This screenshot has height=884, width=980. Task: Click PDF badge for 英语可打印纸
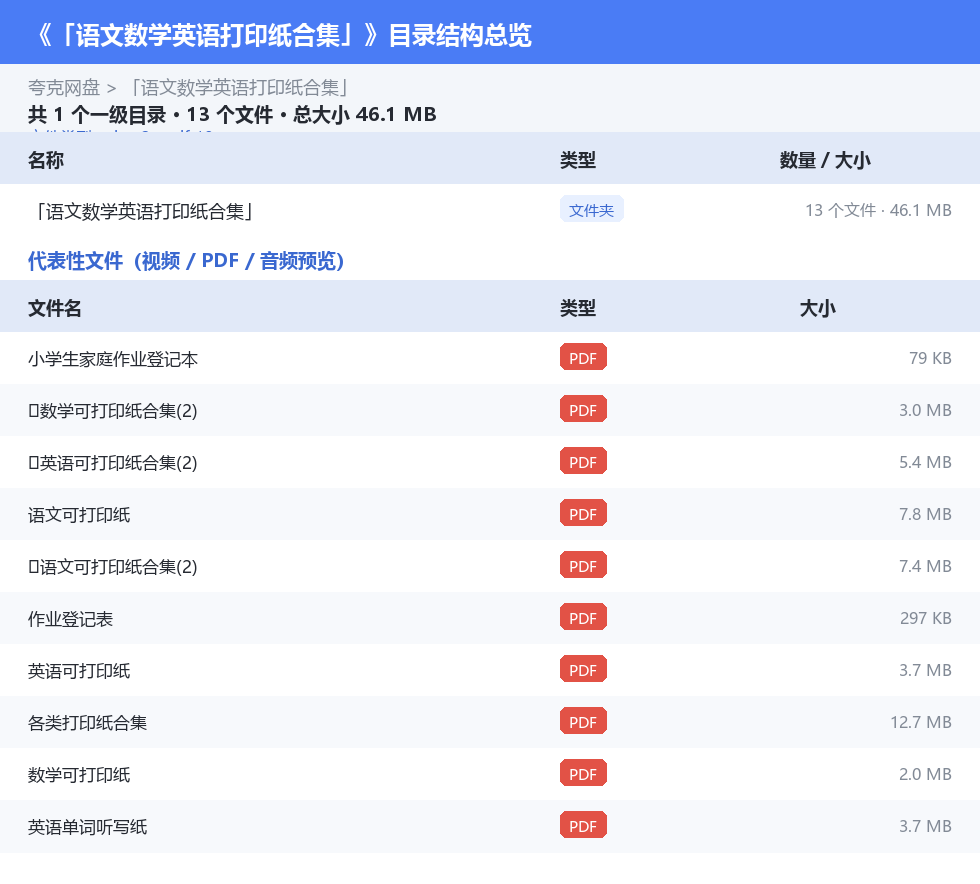click(x=583, y=669)
